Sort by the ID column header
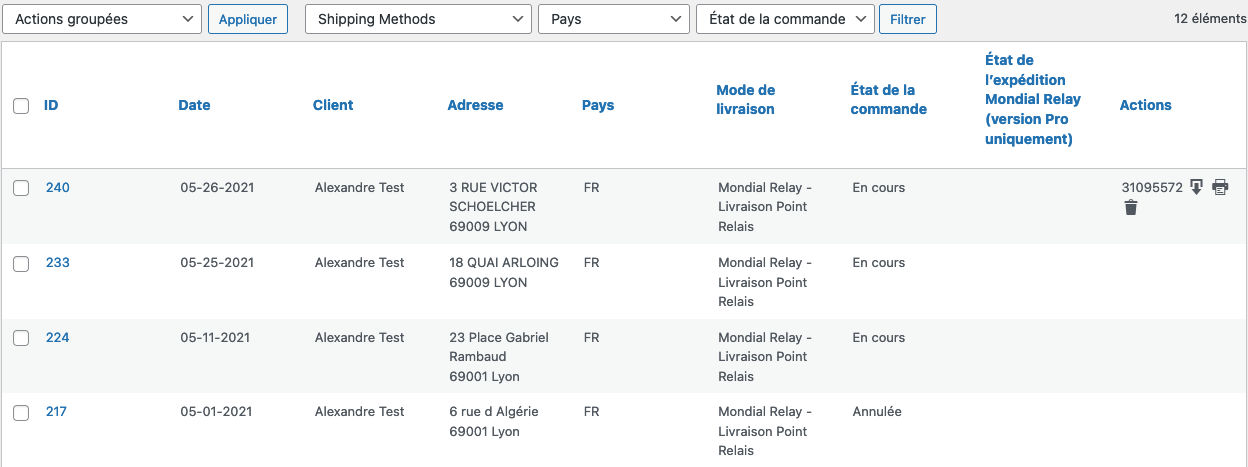1248x467 pixels. pos(51,105)
